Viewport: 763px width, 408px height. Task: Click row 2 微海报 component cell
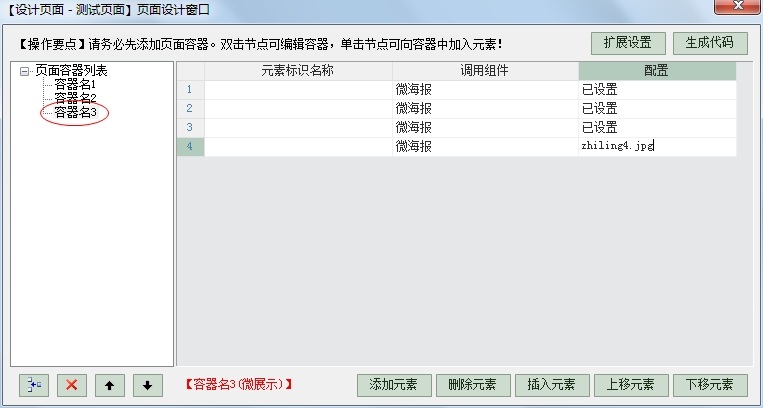(x=485, y=109)
